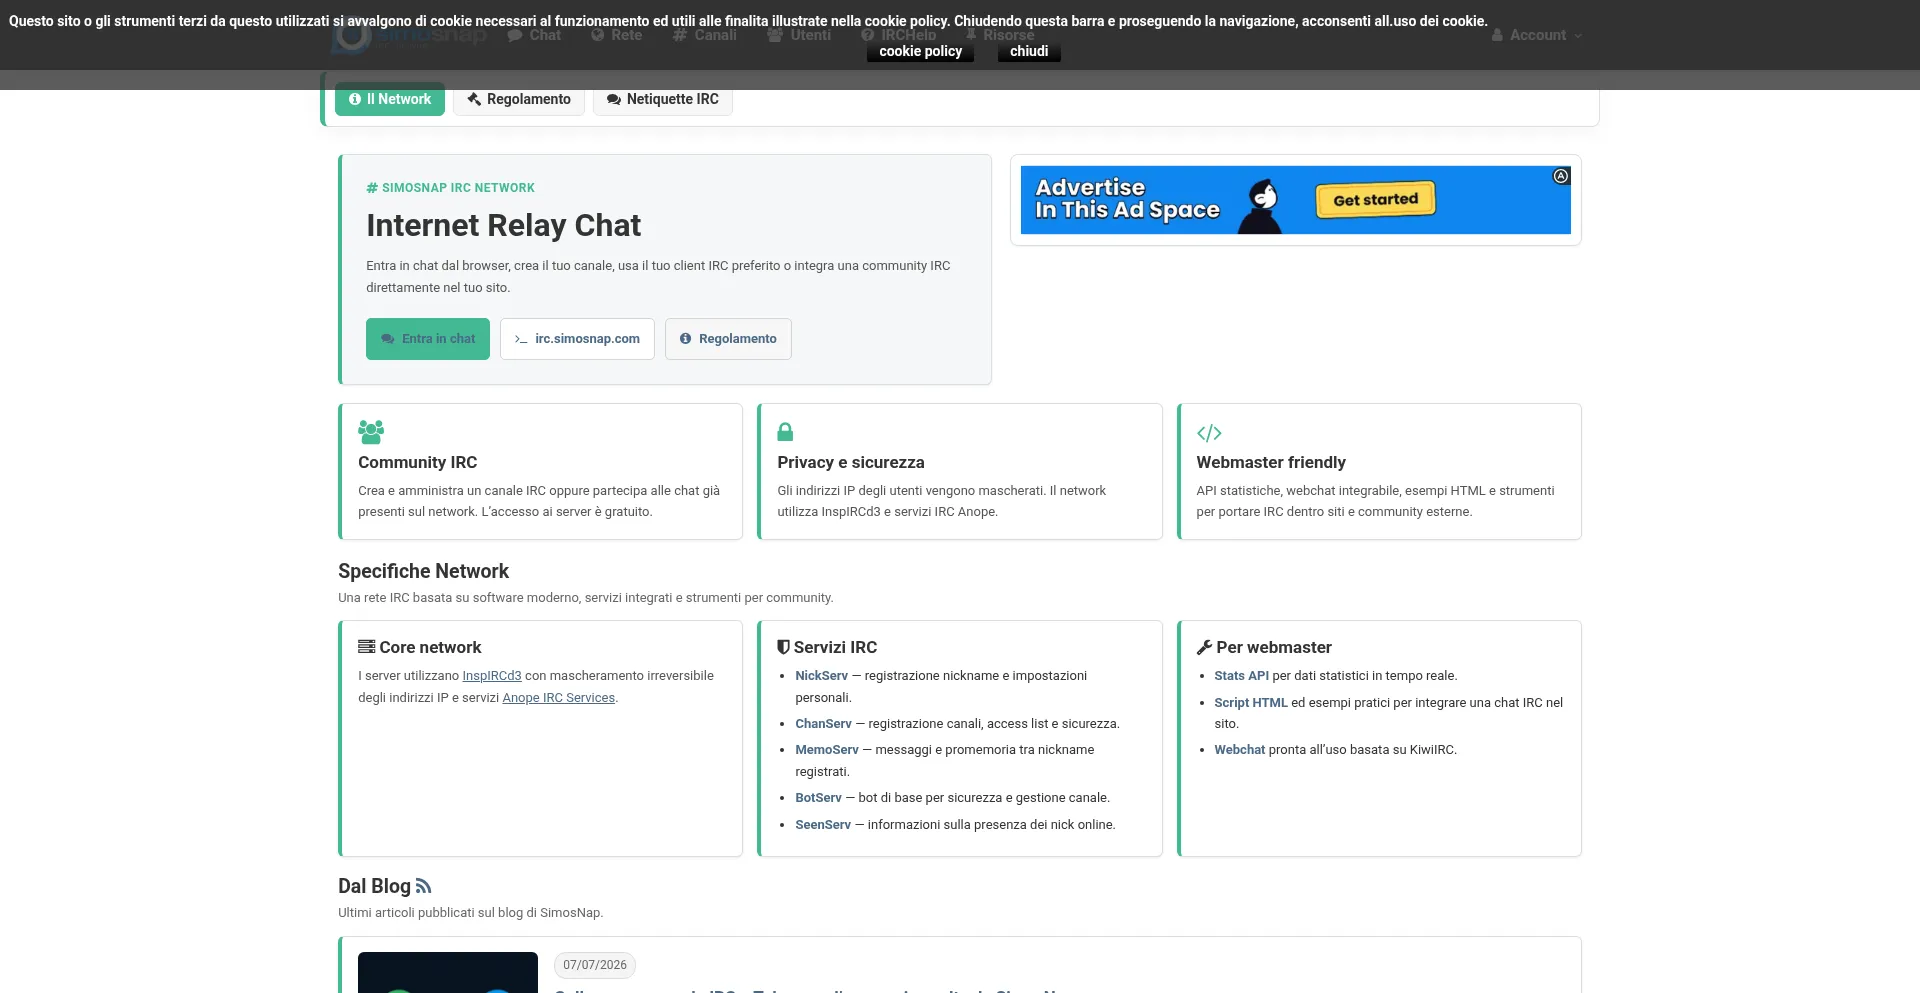Click the Internet Relay Chat heading
The height and width of the screenshot is (993, 1920).
(x=503, y=226)
